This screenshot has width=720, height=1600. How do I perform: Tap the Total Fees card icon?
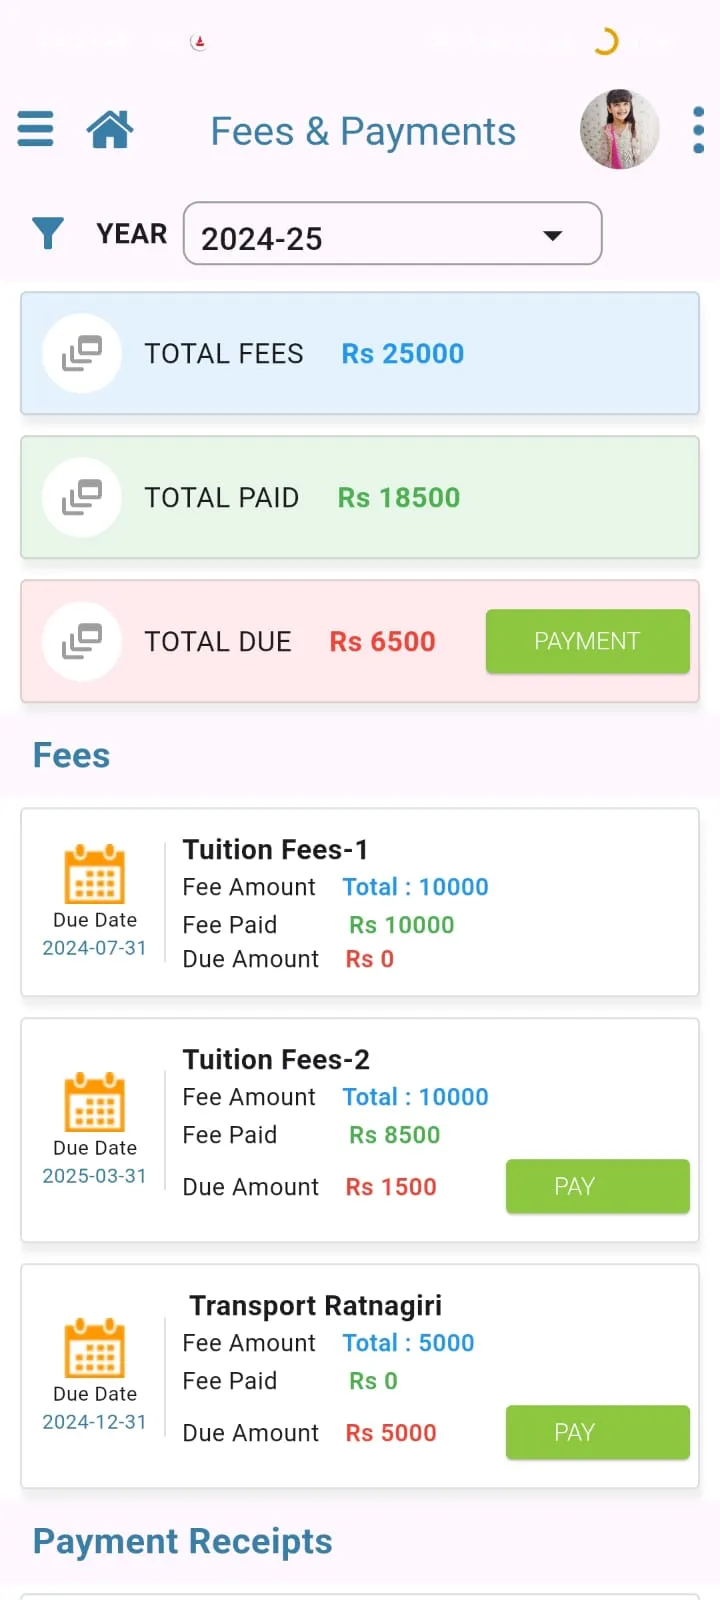click(x=82, y=353)
